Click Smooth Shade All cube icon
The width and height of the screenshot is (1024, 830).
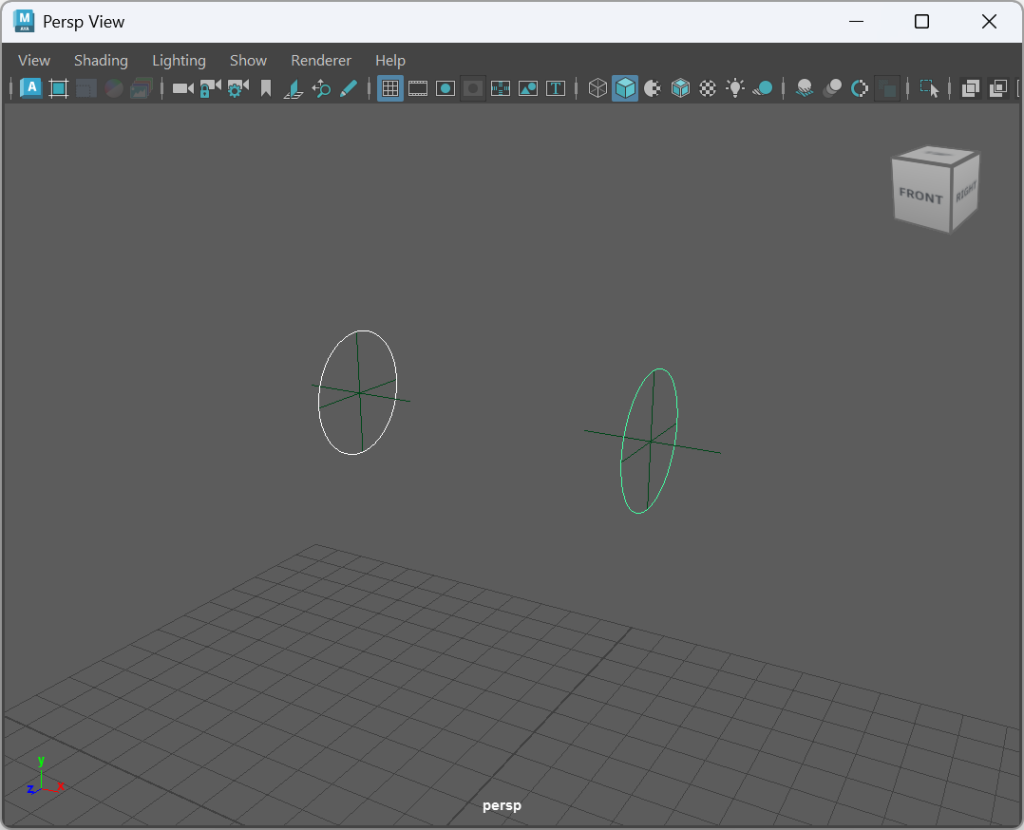tap(625, 89)
